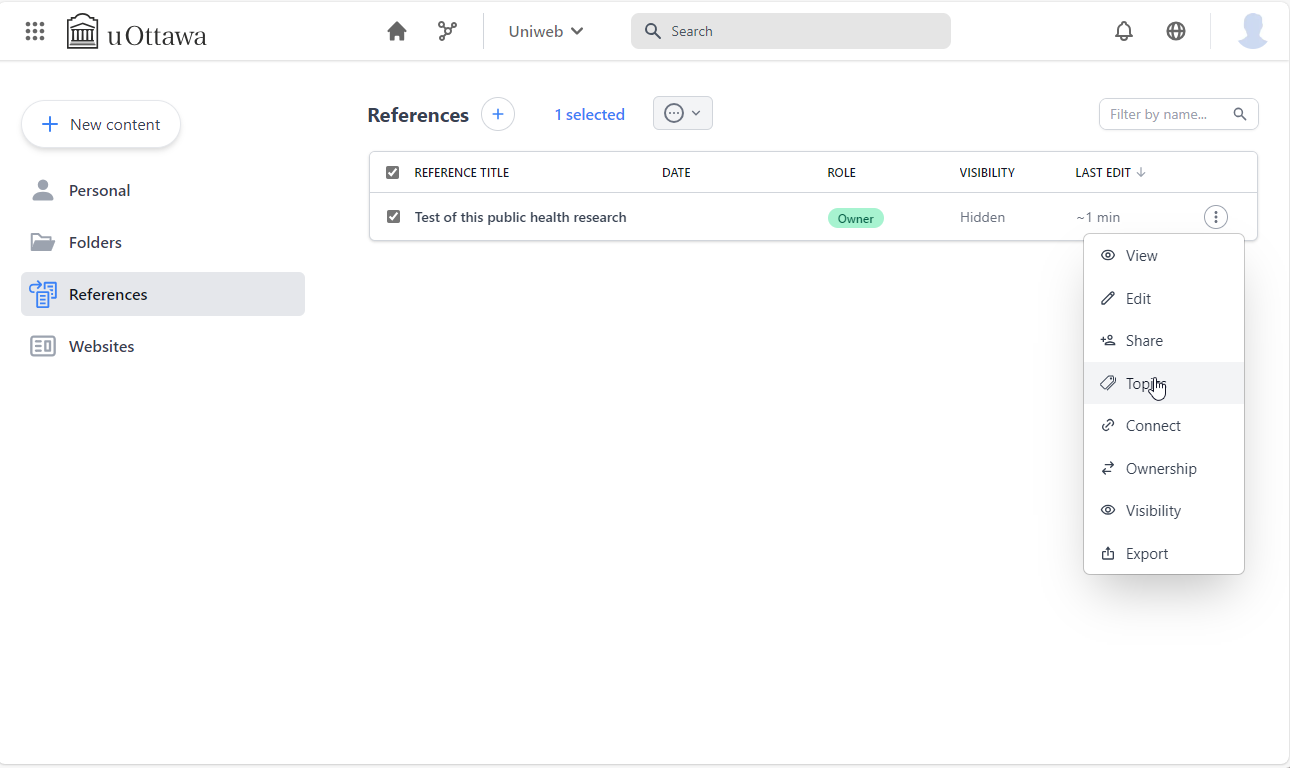The image size is (1290, 768).
Task: Click the home icon in the top bar
Action: click(x=396, y=31)
